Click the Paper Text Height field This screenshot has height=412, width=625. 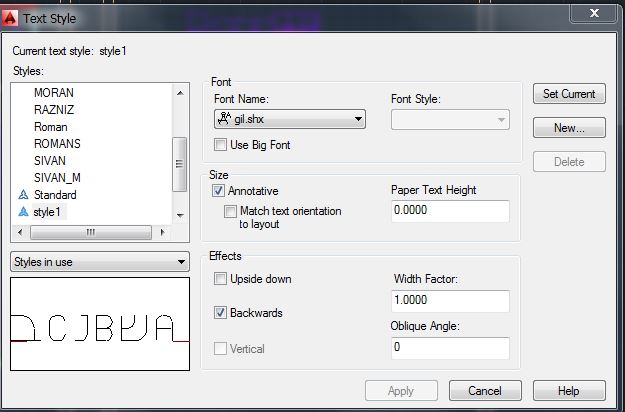pyautogui.click(x=451, y=211)
